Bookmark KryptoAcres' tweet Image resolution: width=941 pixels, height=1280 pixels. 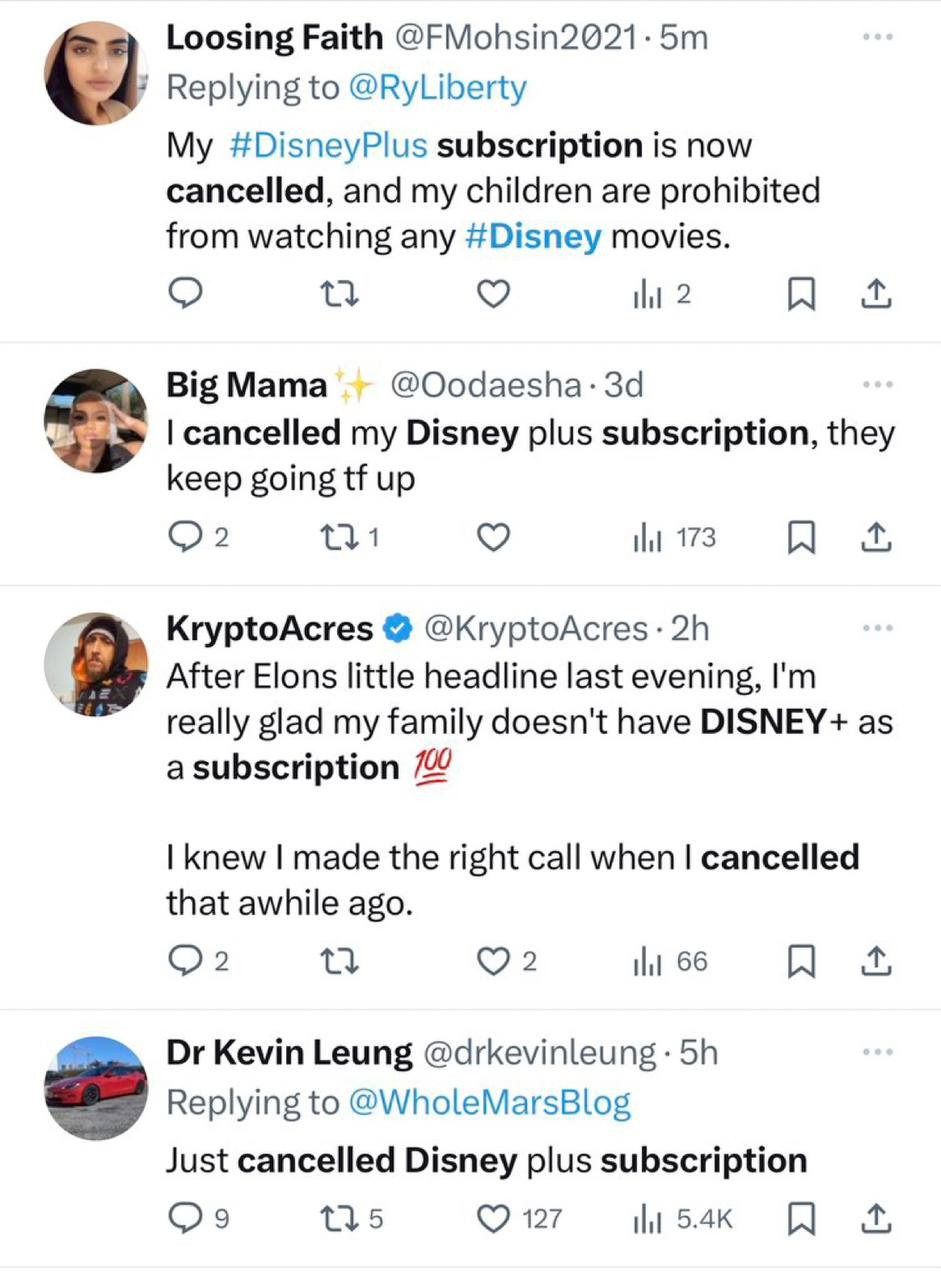(800, 962)
